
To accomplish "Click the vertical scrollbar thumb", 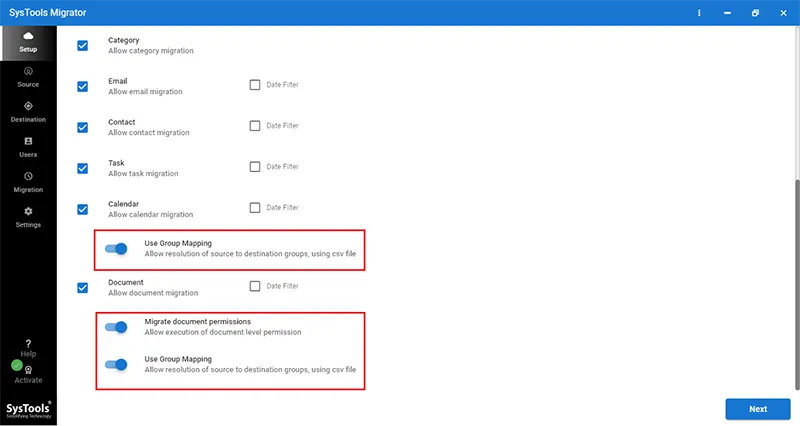I will point(797,285).
